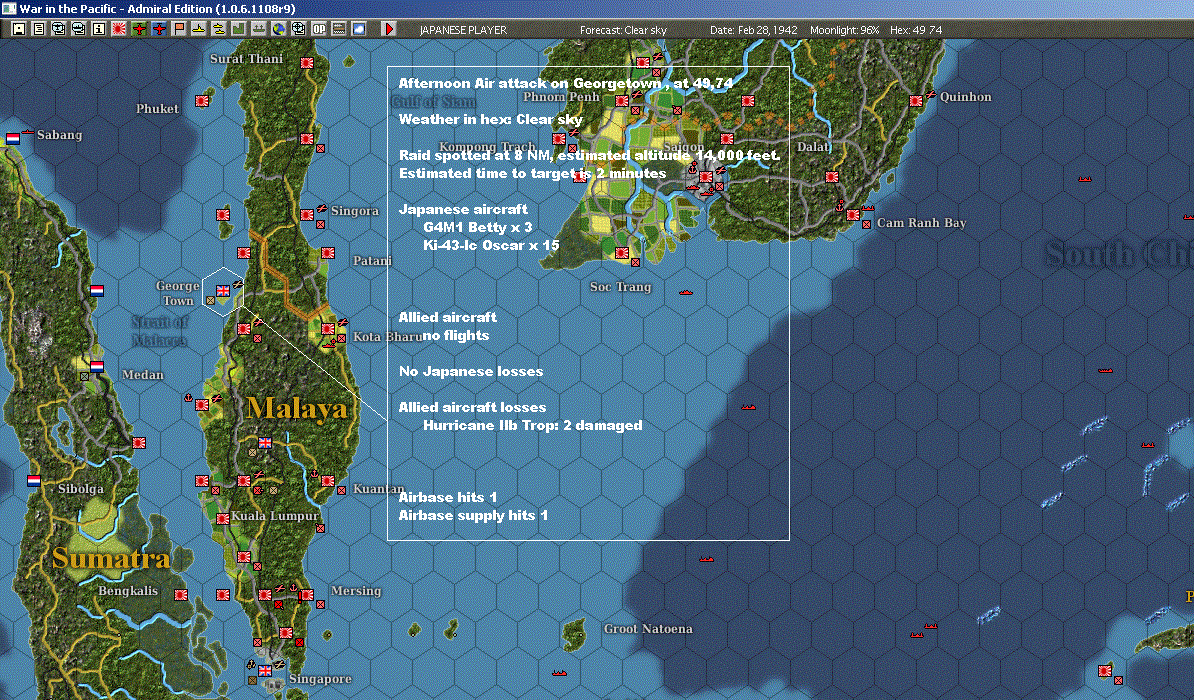Viewport: 1194px width, 700px height.
Task: Select the Japanese base icon at Quinhon
Action: tap(916, 101)
